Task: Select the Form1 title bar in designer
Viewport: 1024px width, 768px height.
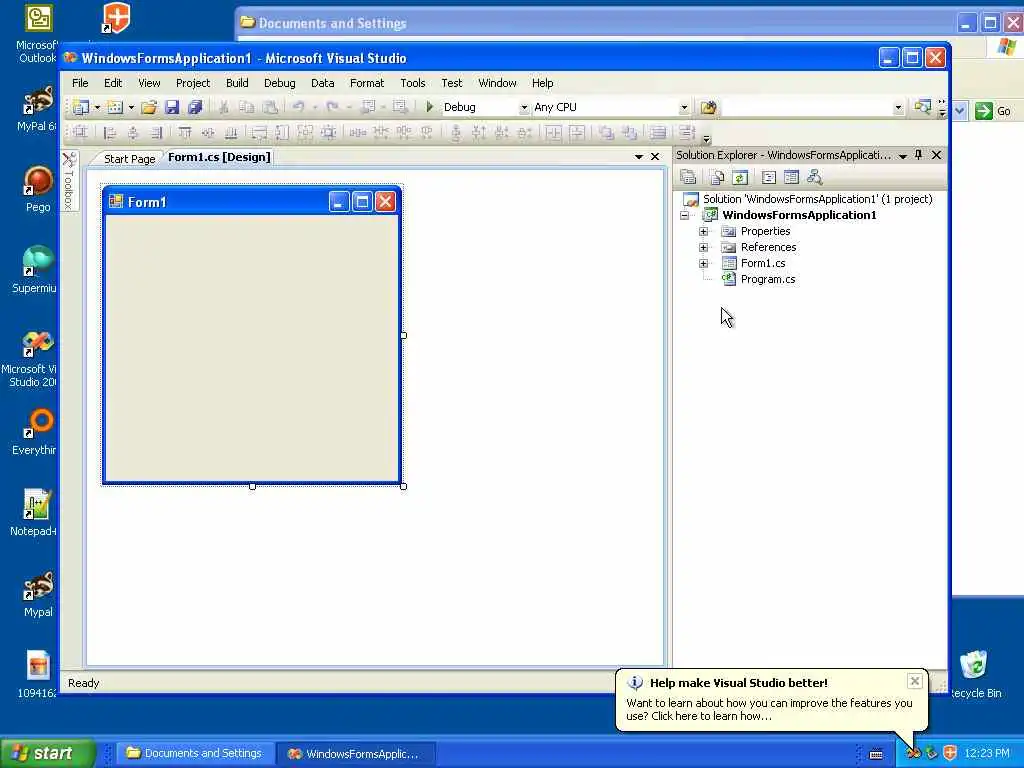Action: (251, 202)
